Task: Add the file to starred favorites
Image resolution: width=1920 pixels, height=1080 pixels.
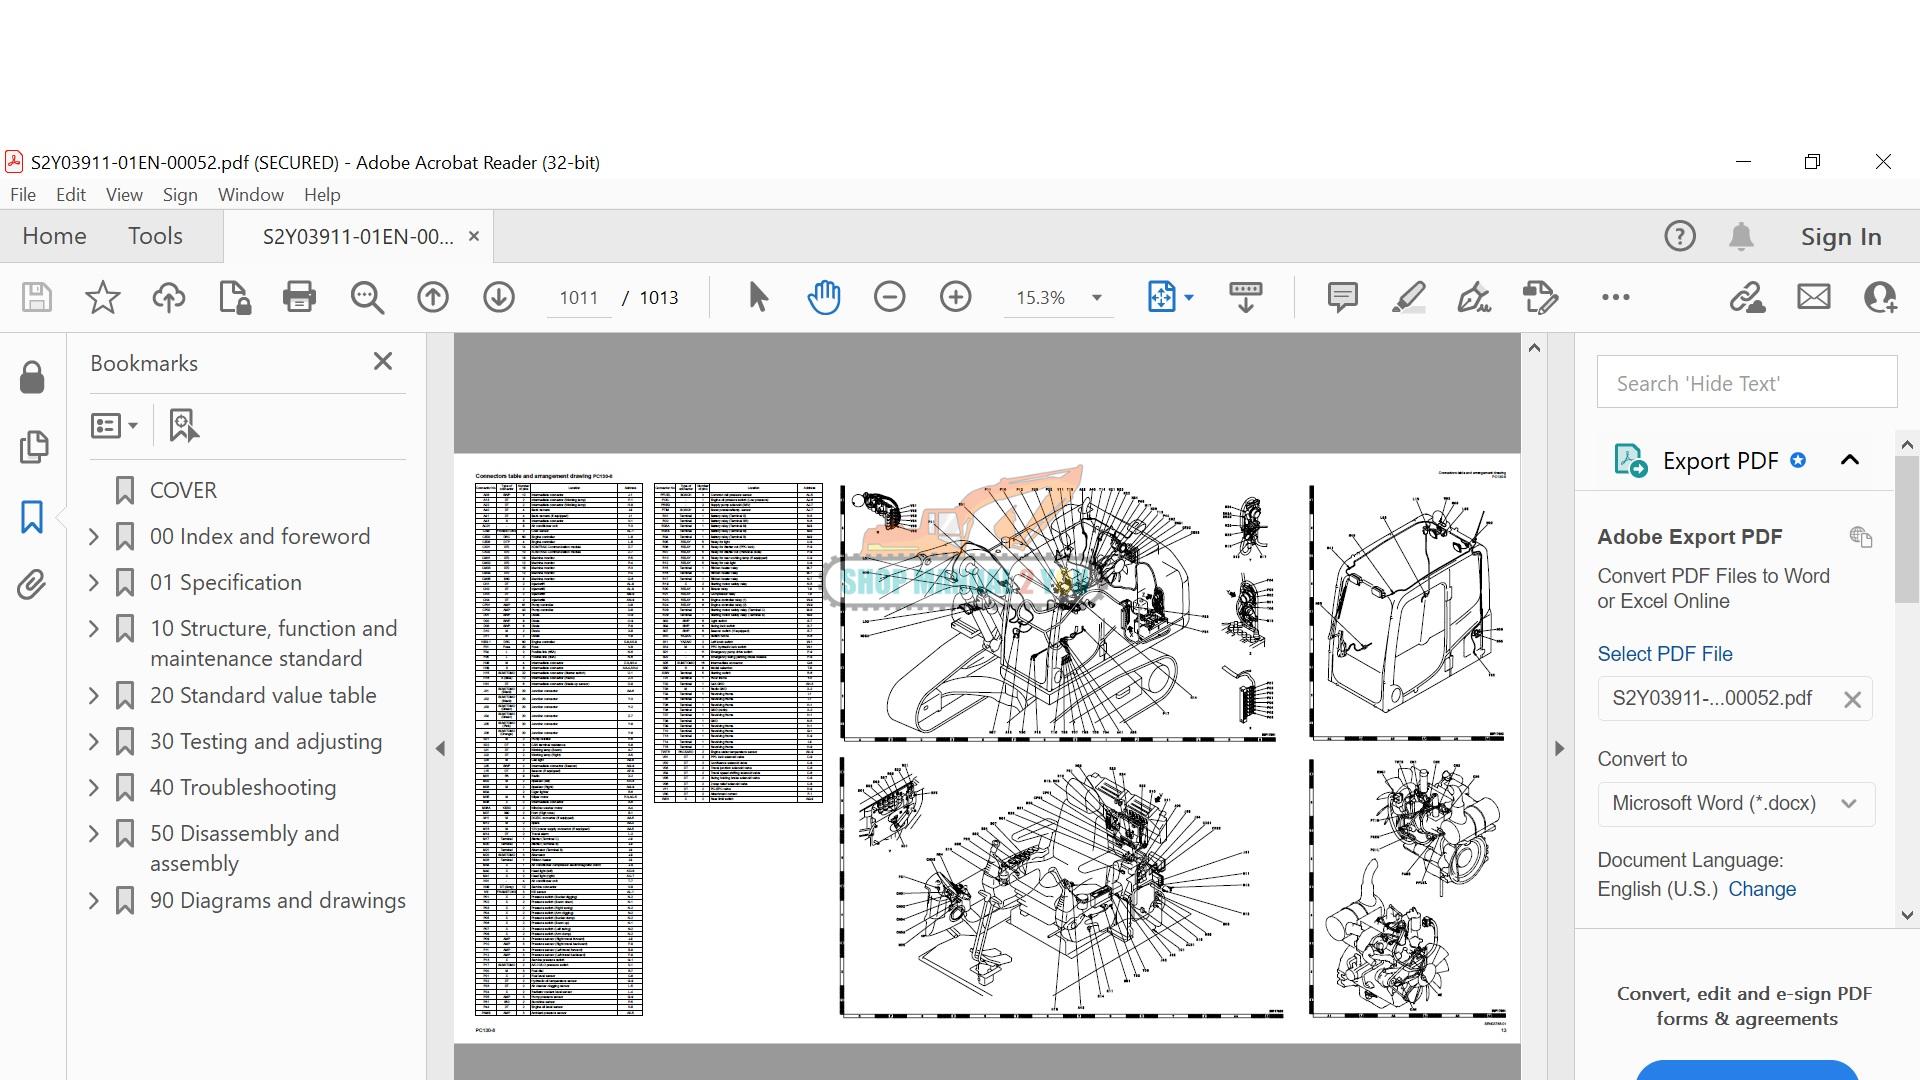Action: point(102,297)
